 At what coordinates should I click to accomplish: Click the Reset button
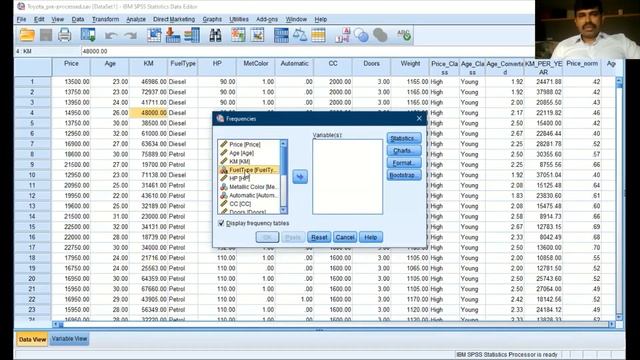319,237
